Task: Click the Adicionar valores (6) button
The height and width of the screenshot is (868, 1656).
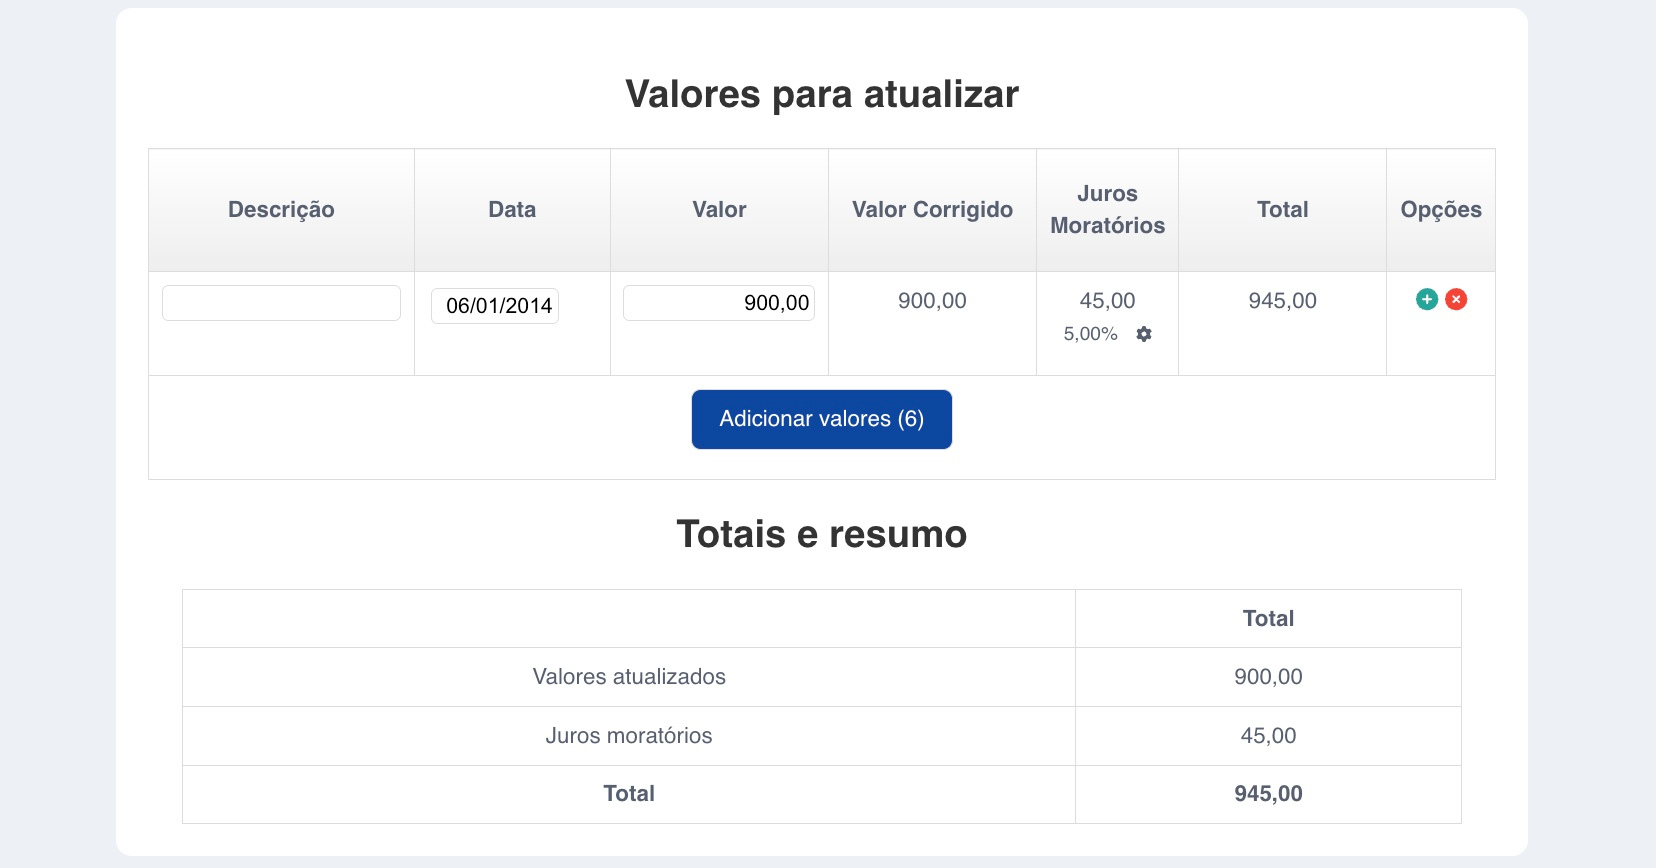Action: [x=821, y=419]
